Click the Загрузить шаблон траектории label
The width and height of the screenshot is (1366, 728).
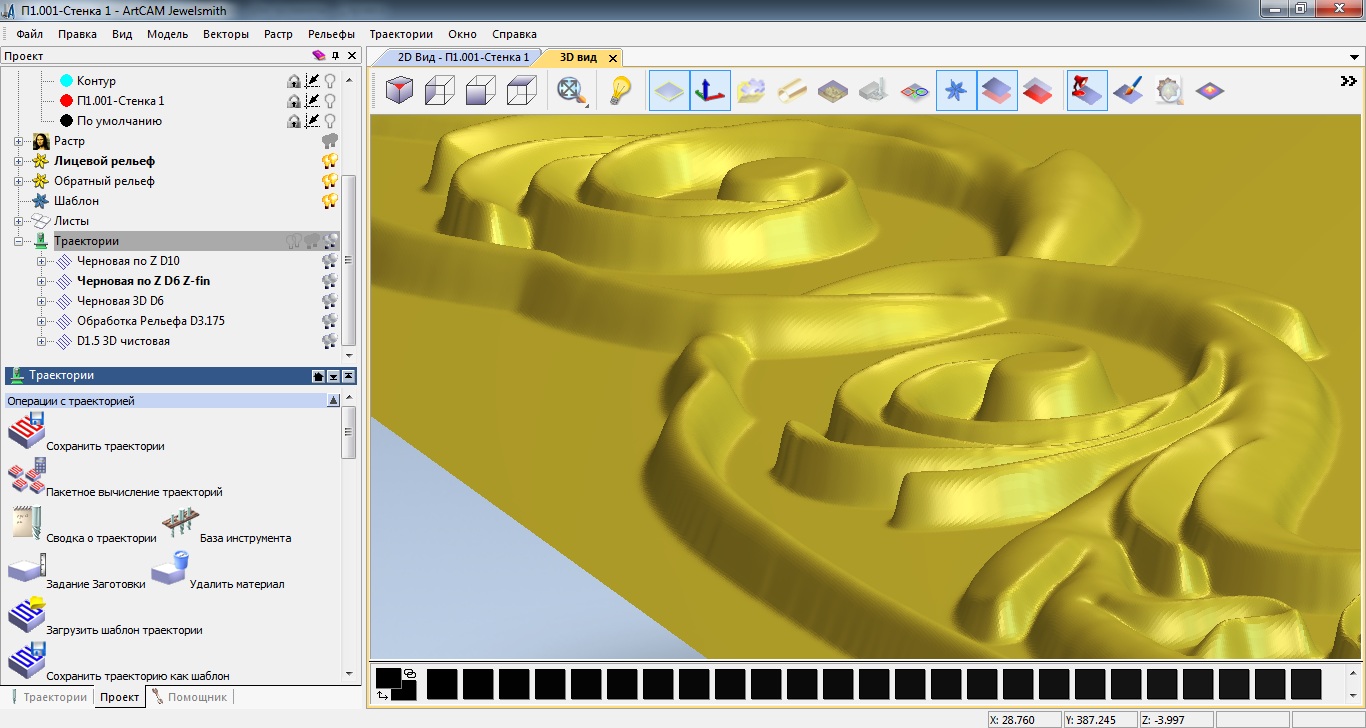point(124,630)
